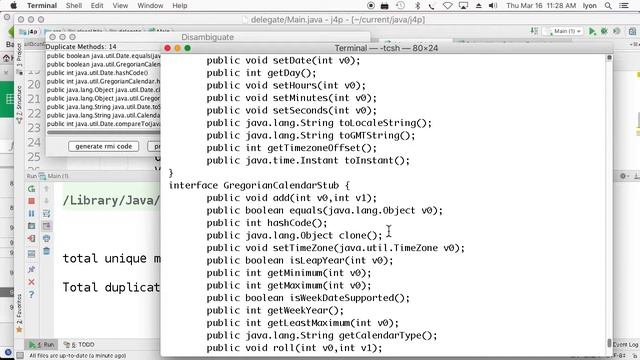Click Make Project build icon
Image resolution: width=640 pixels, height=360 pixels.
pyautogui.click(x=534, y=31)
